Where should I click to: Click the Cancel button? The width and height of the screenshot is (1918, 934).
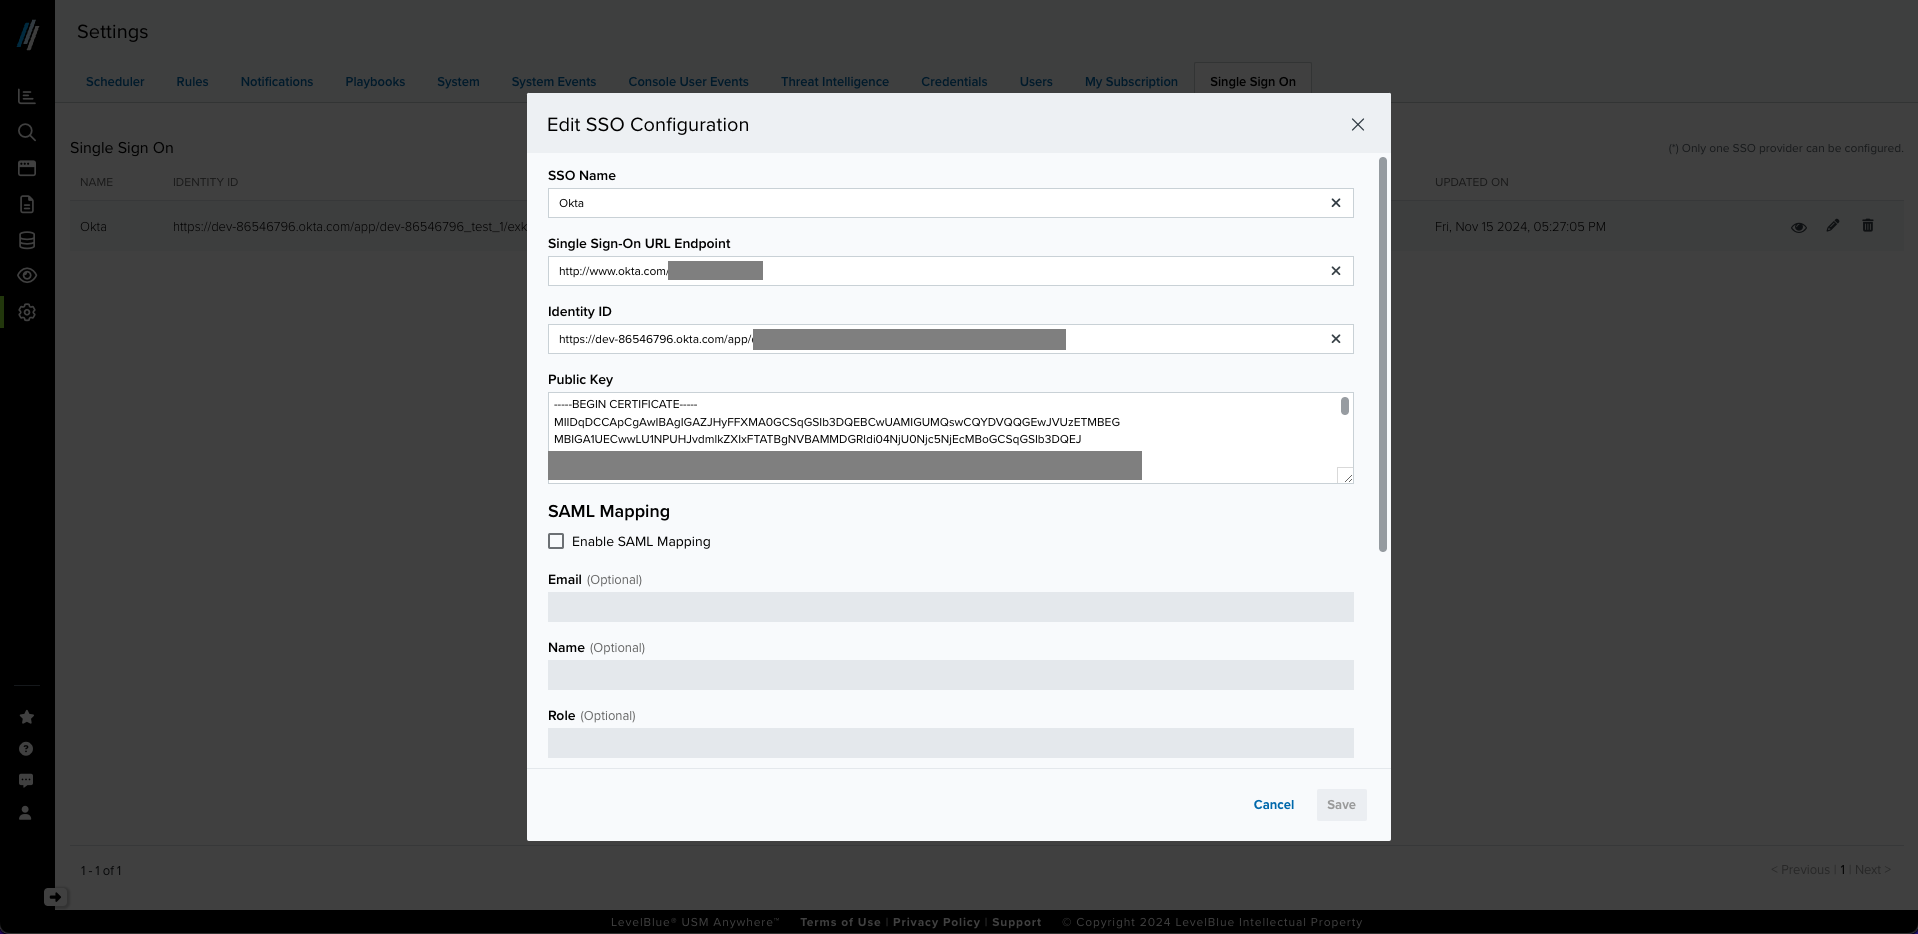pyautogui.click(x=1274, y=805)
